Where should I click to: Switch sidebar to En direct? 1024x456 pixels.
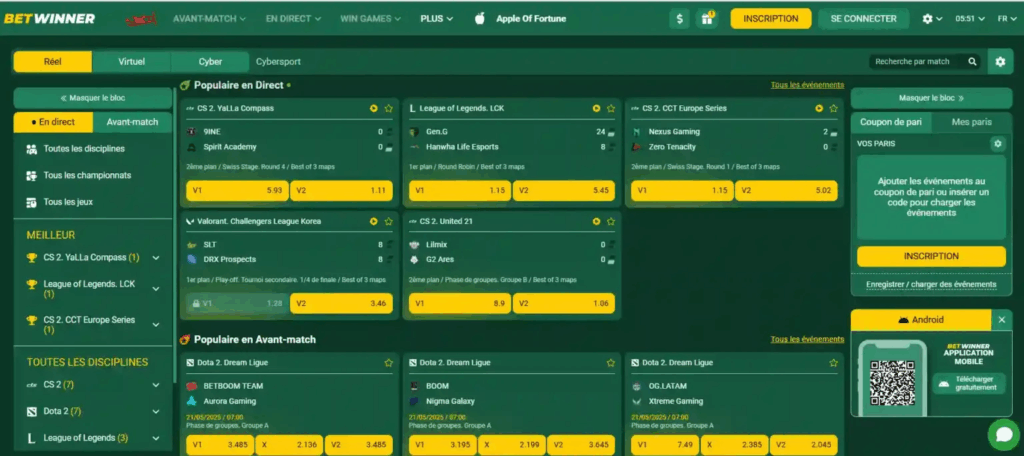coord(54,122)
